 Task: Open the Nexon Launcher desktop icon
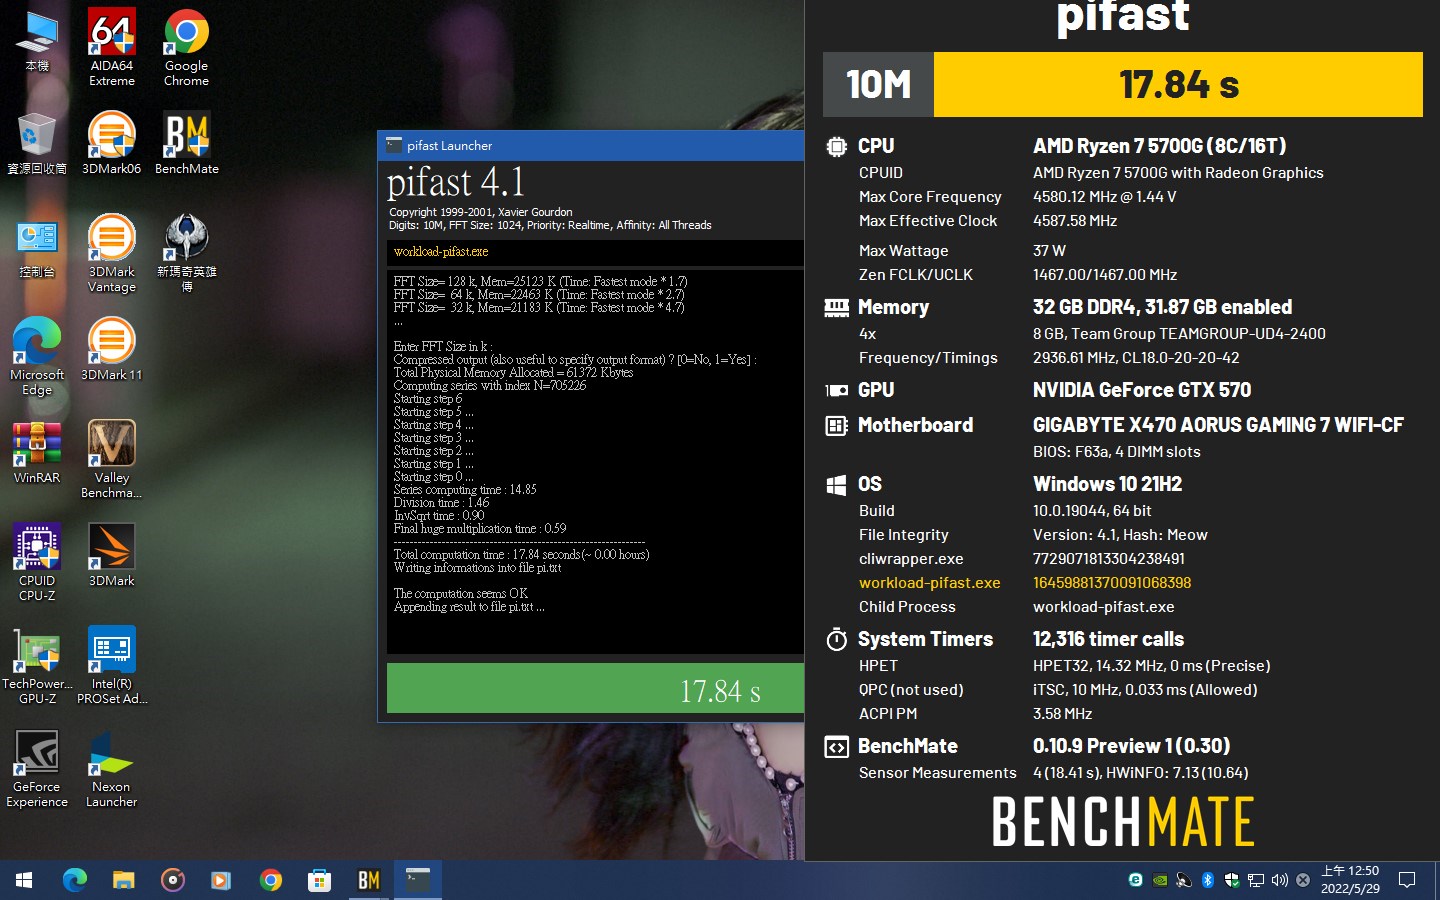pyautogui.click(x=112, y=768)
